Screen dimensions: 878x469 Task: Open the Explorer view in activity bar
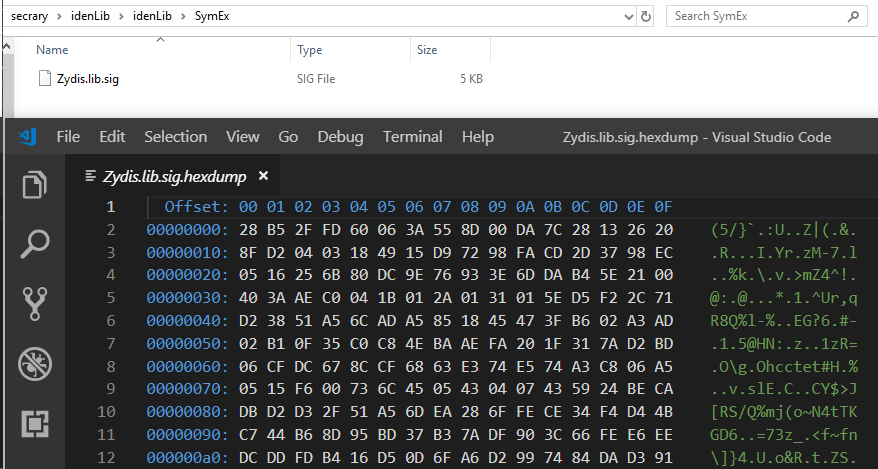click(35, 185)
